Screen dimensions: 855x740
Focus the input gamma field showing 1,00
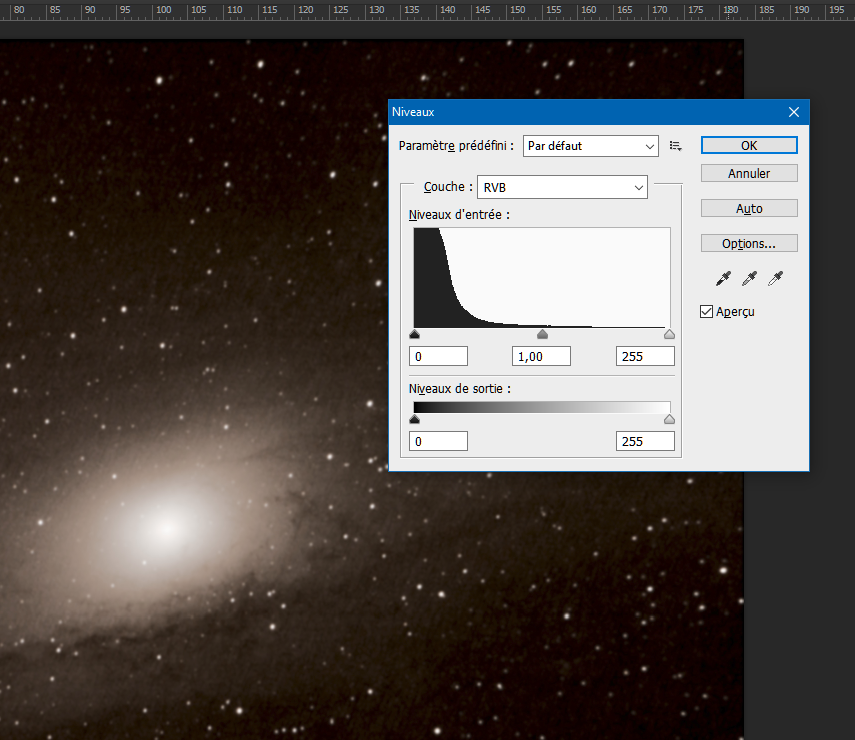coord(541,356)
